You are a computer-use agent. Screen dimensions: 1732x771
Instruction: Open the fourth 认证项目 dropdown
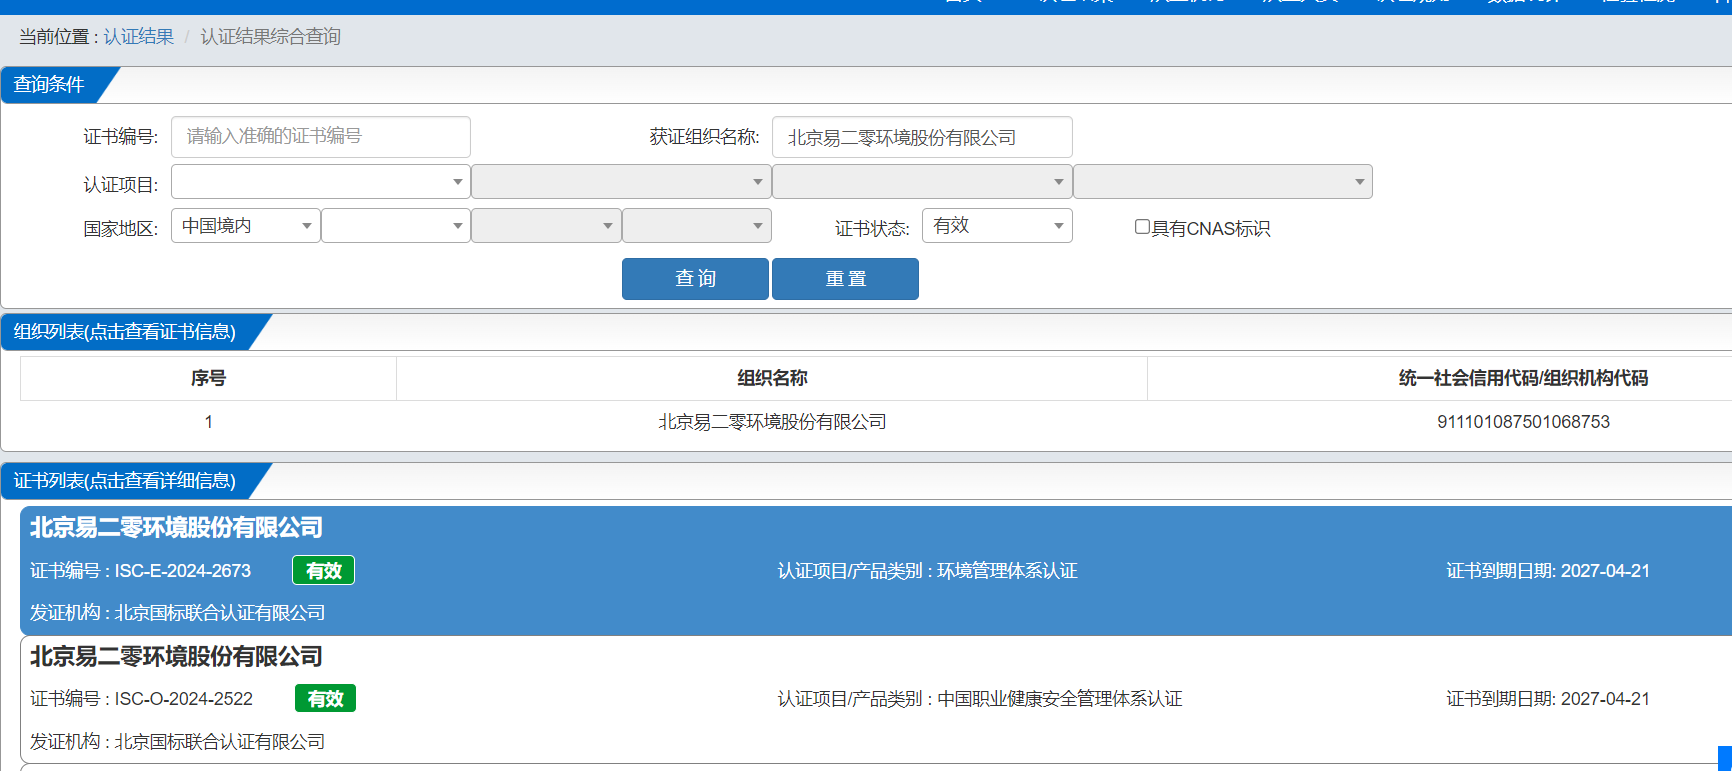pyautogui.click(x=1223, y=182)
